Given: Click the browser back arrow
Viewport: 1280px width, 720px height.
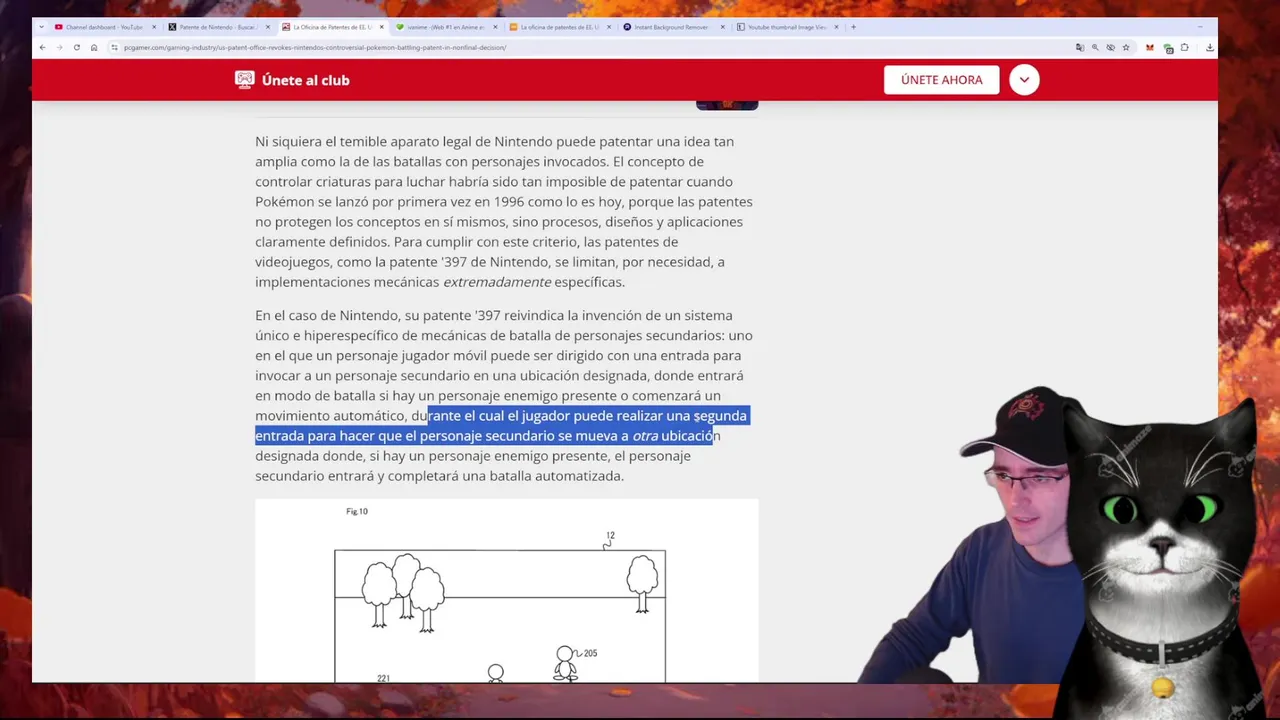Looking at the screenshot, I should coord(42,47).
